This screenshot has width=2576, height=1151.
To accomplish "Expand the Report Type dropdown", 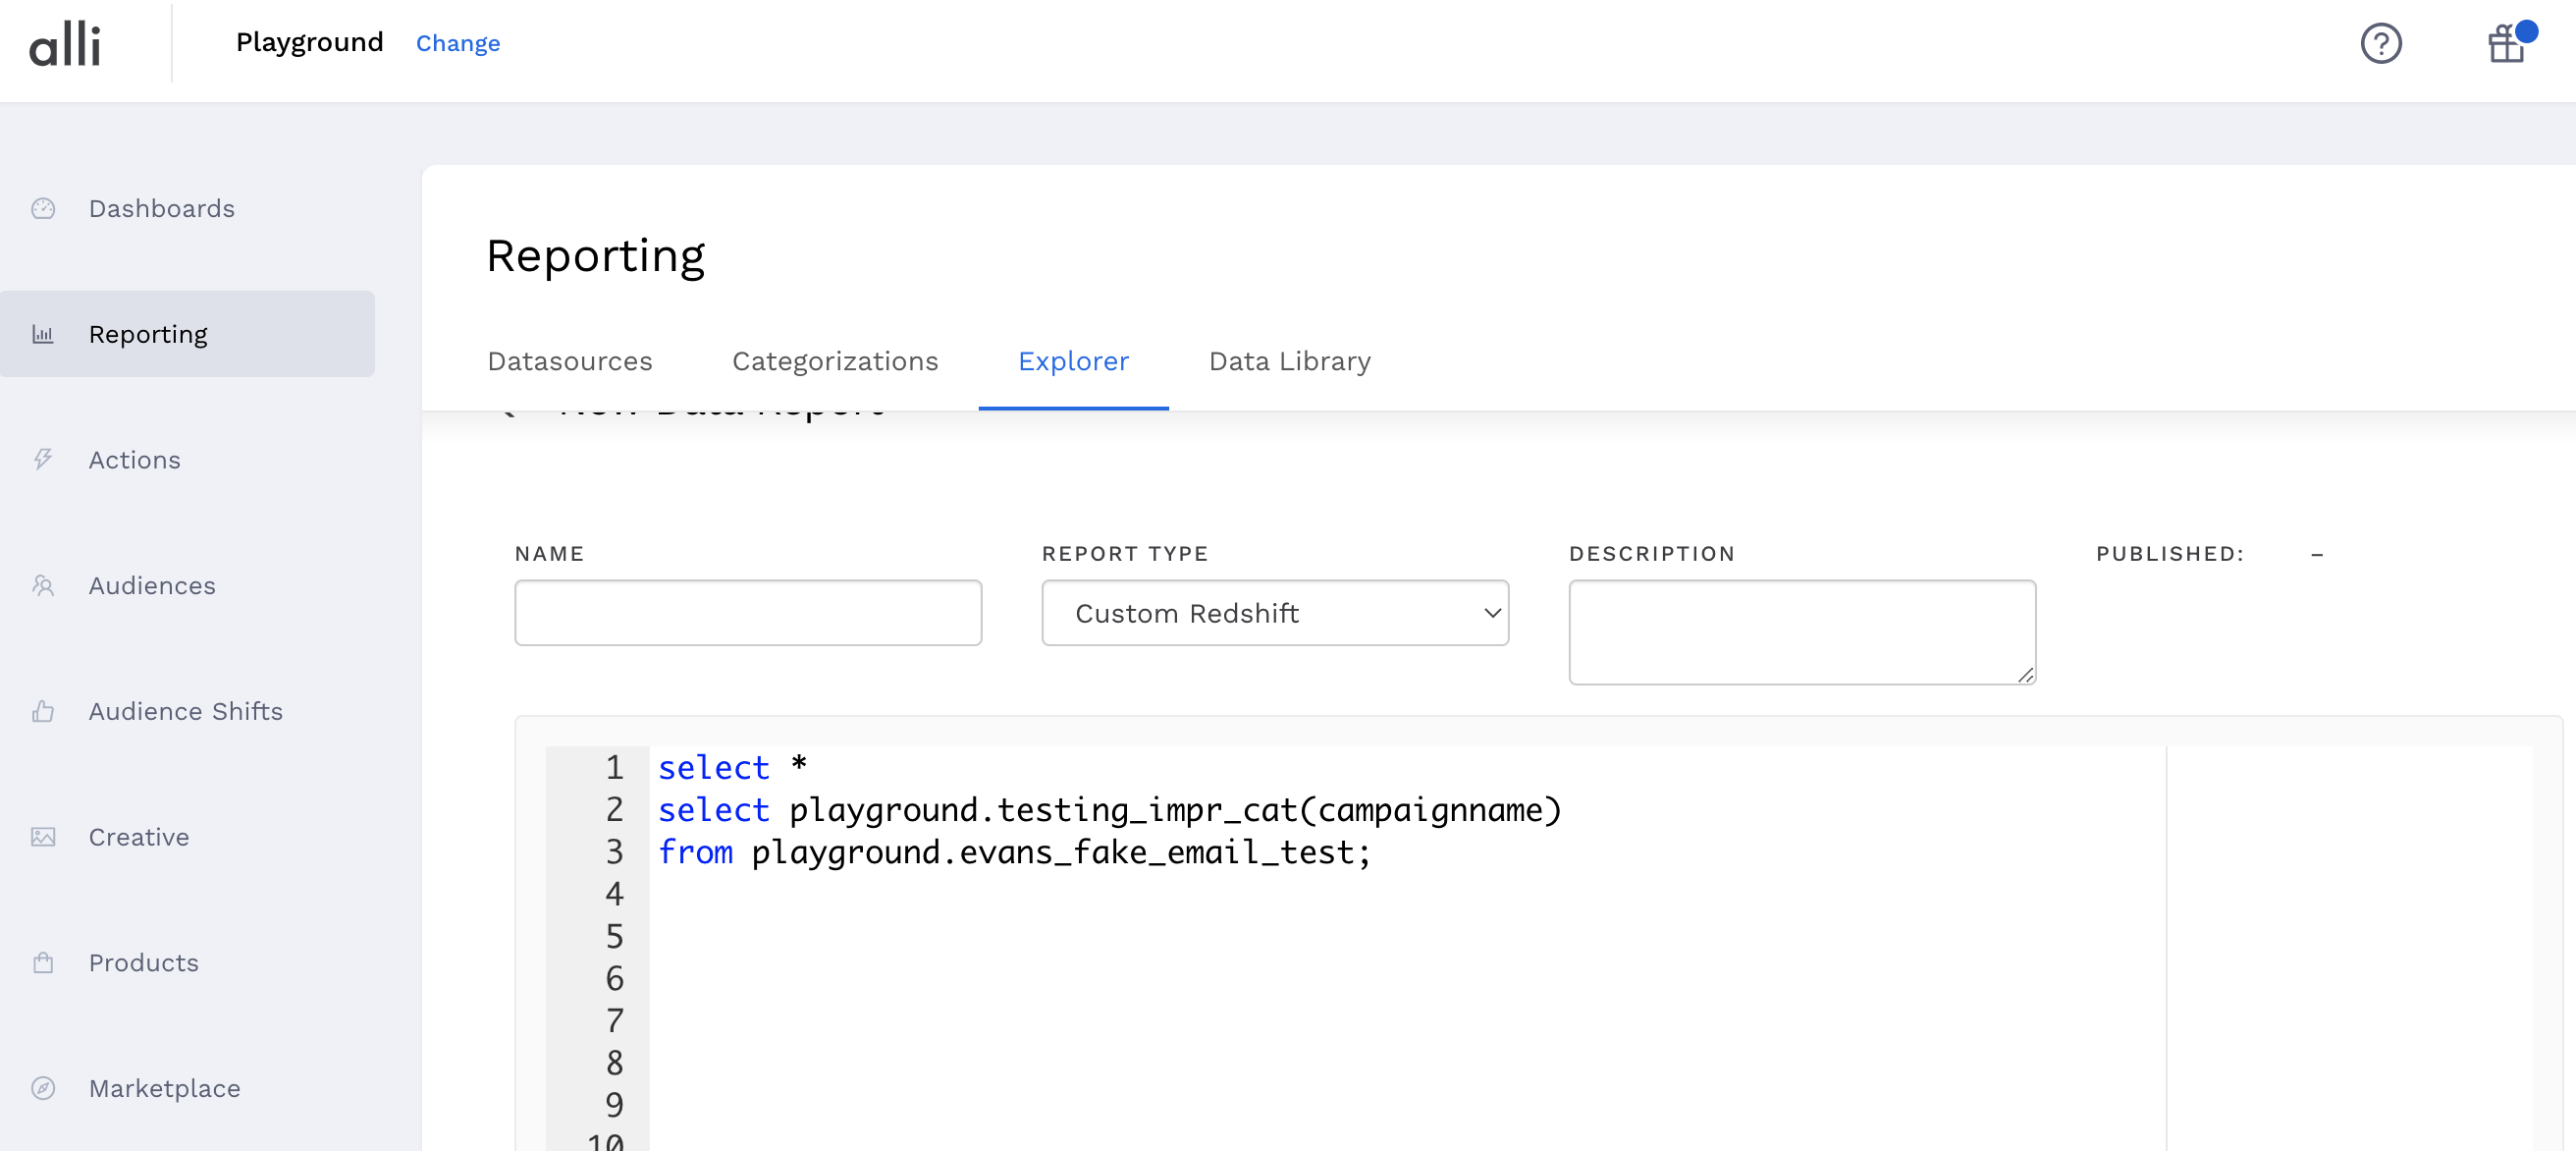I will click(1275, 613).
